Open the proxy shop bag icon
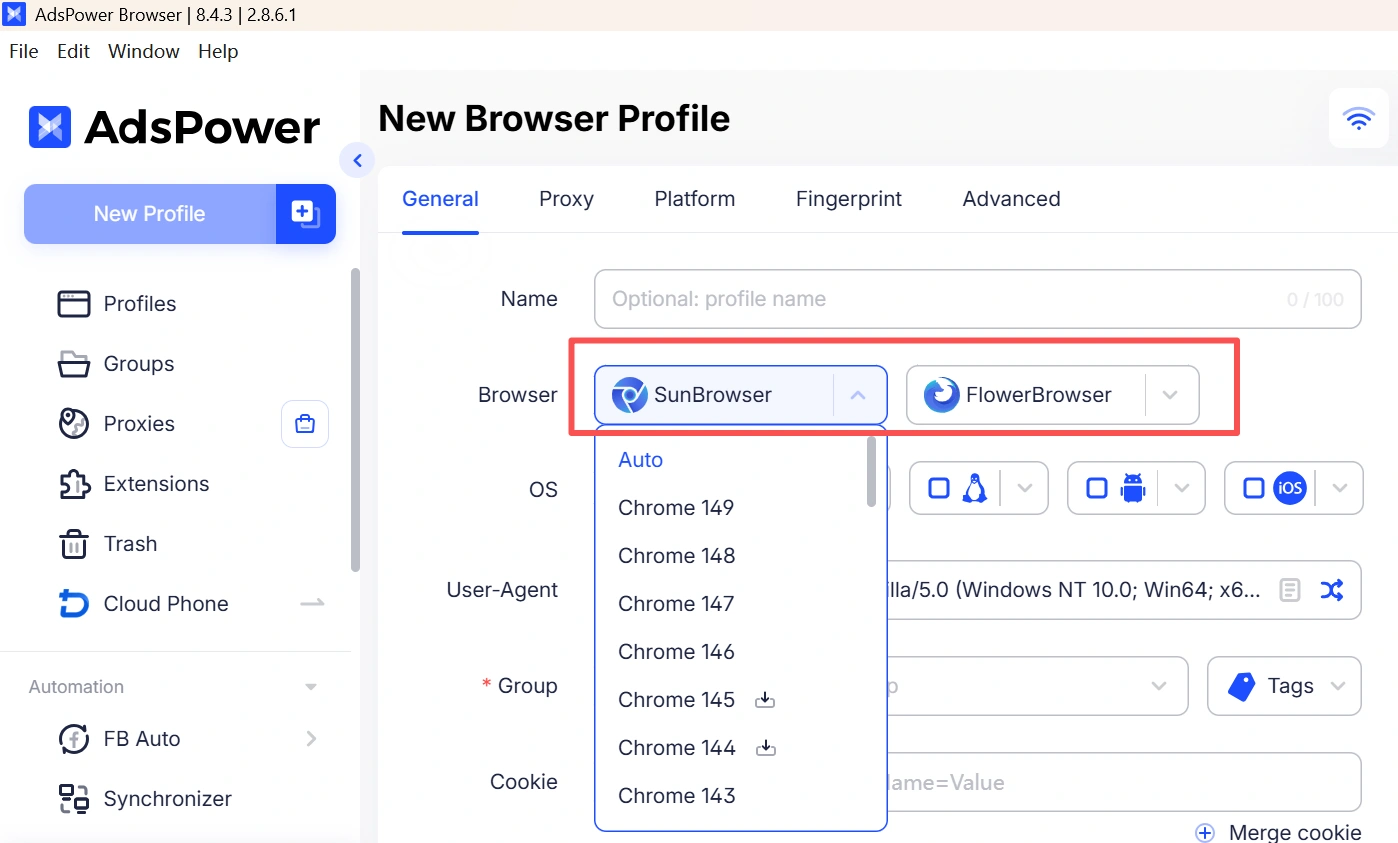The height and width of the screenshot is (843, 1398). [x=305, y=424]
